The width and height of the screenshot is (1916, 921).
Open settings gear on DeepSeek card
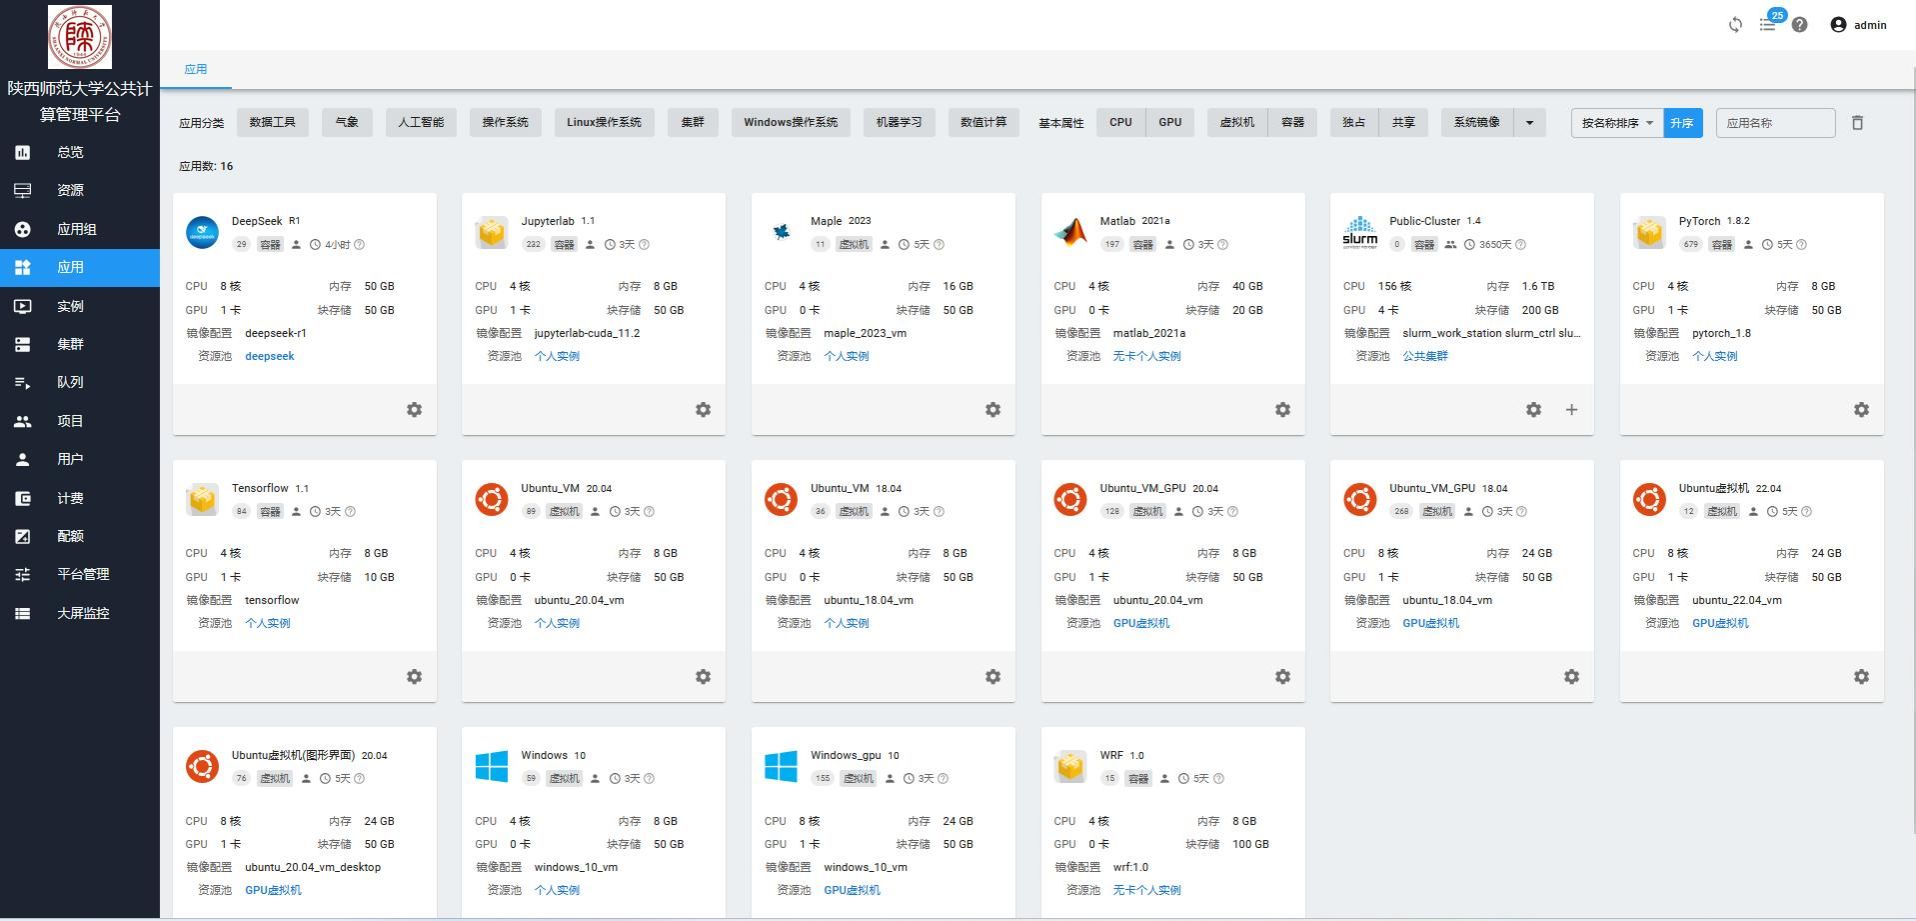414,410
